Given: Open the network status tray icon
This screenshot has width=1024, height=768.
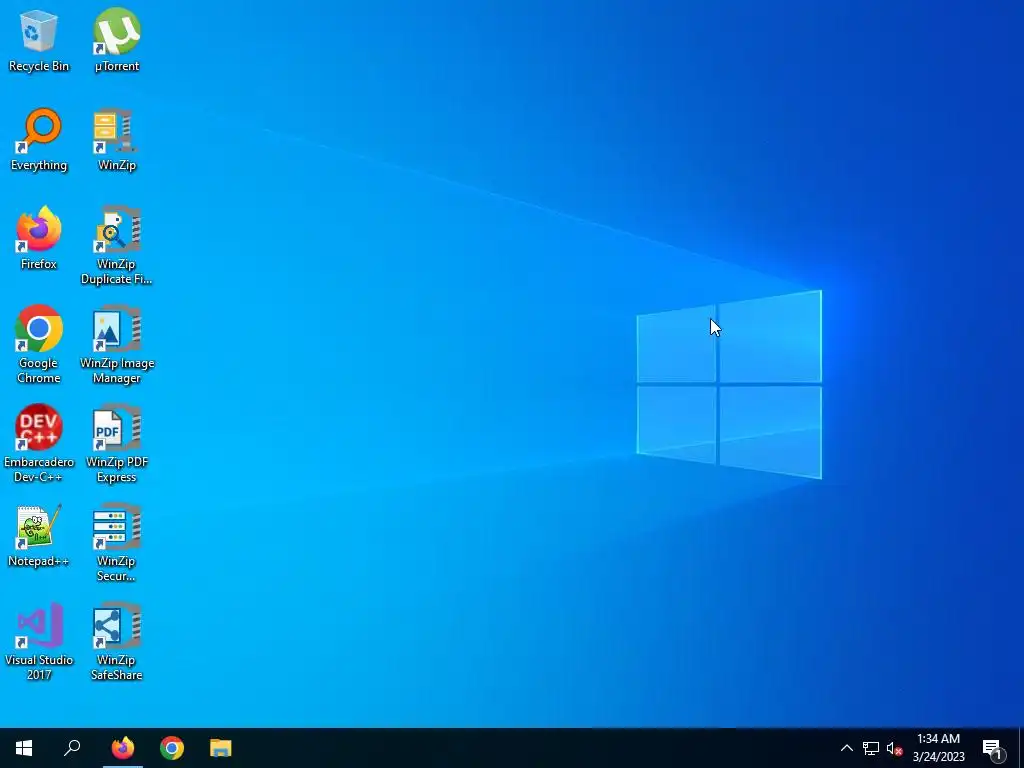Looking at the screenshot, I should (x=871, y=748).
